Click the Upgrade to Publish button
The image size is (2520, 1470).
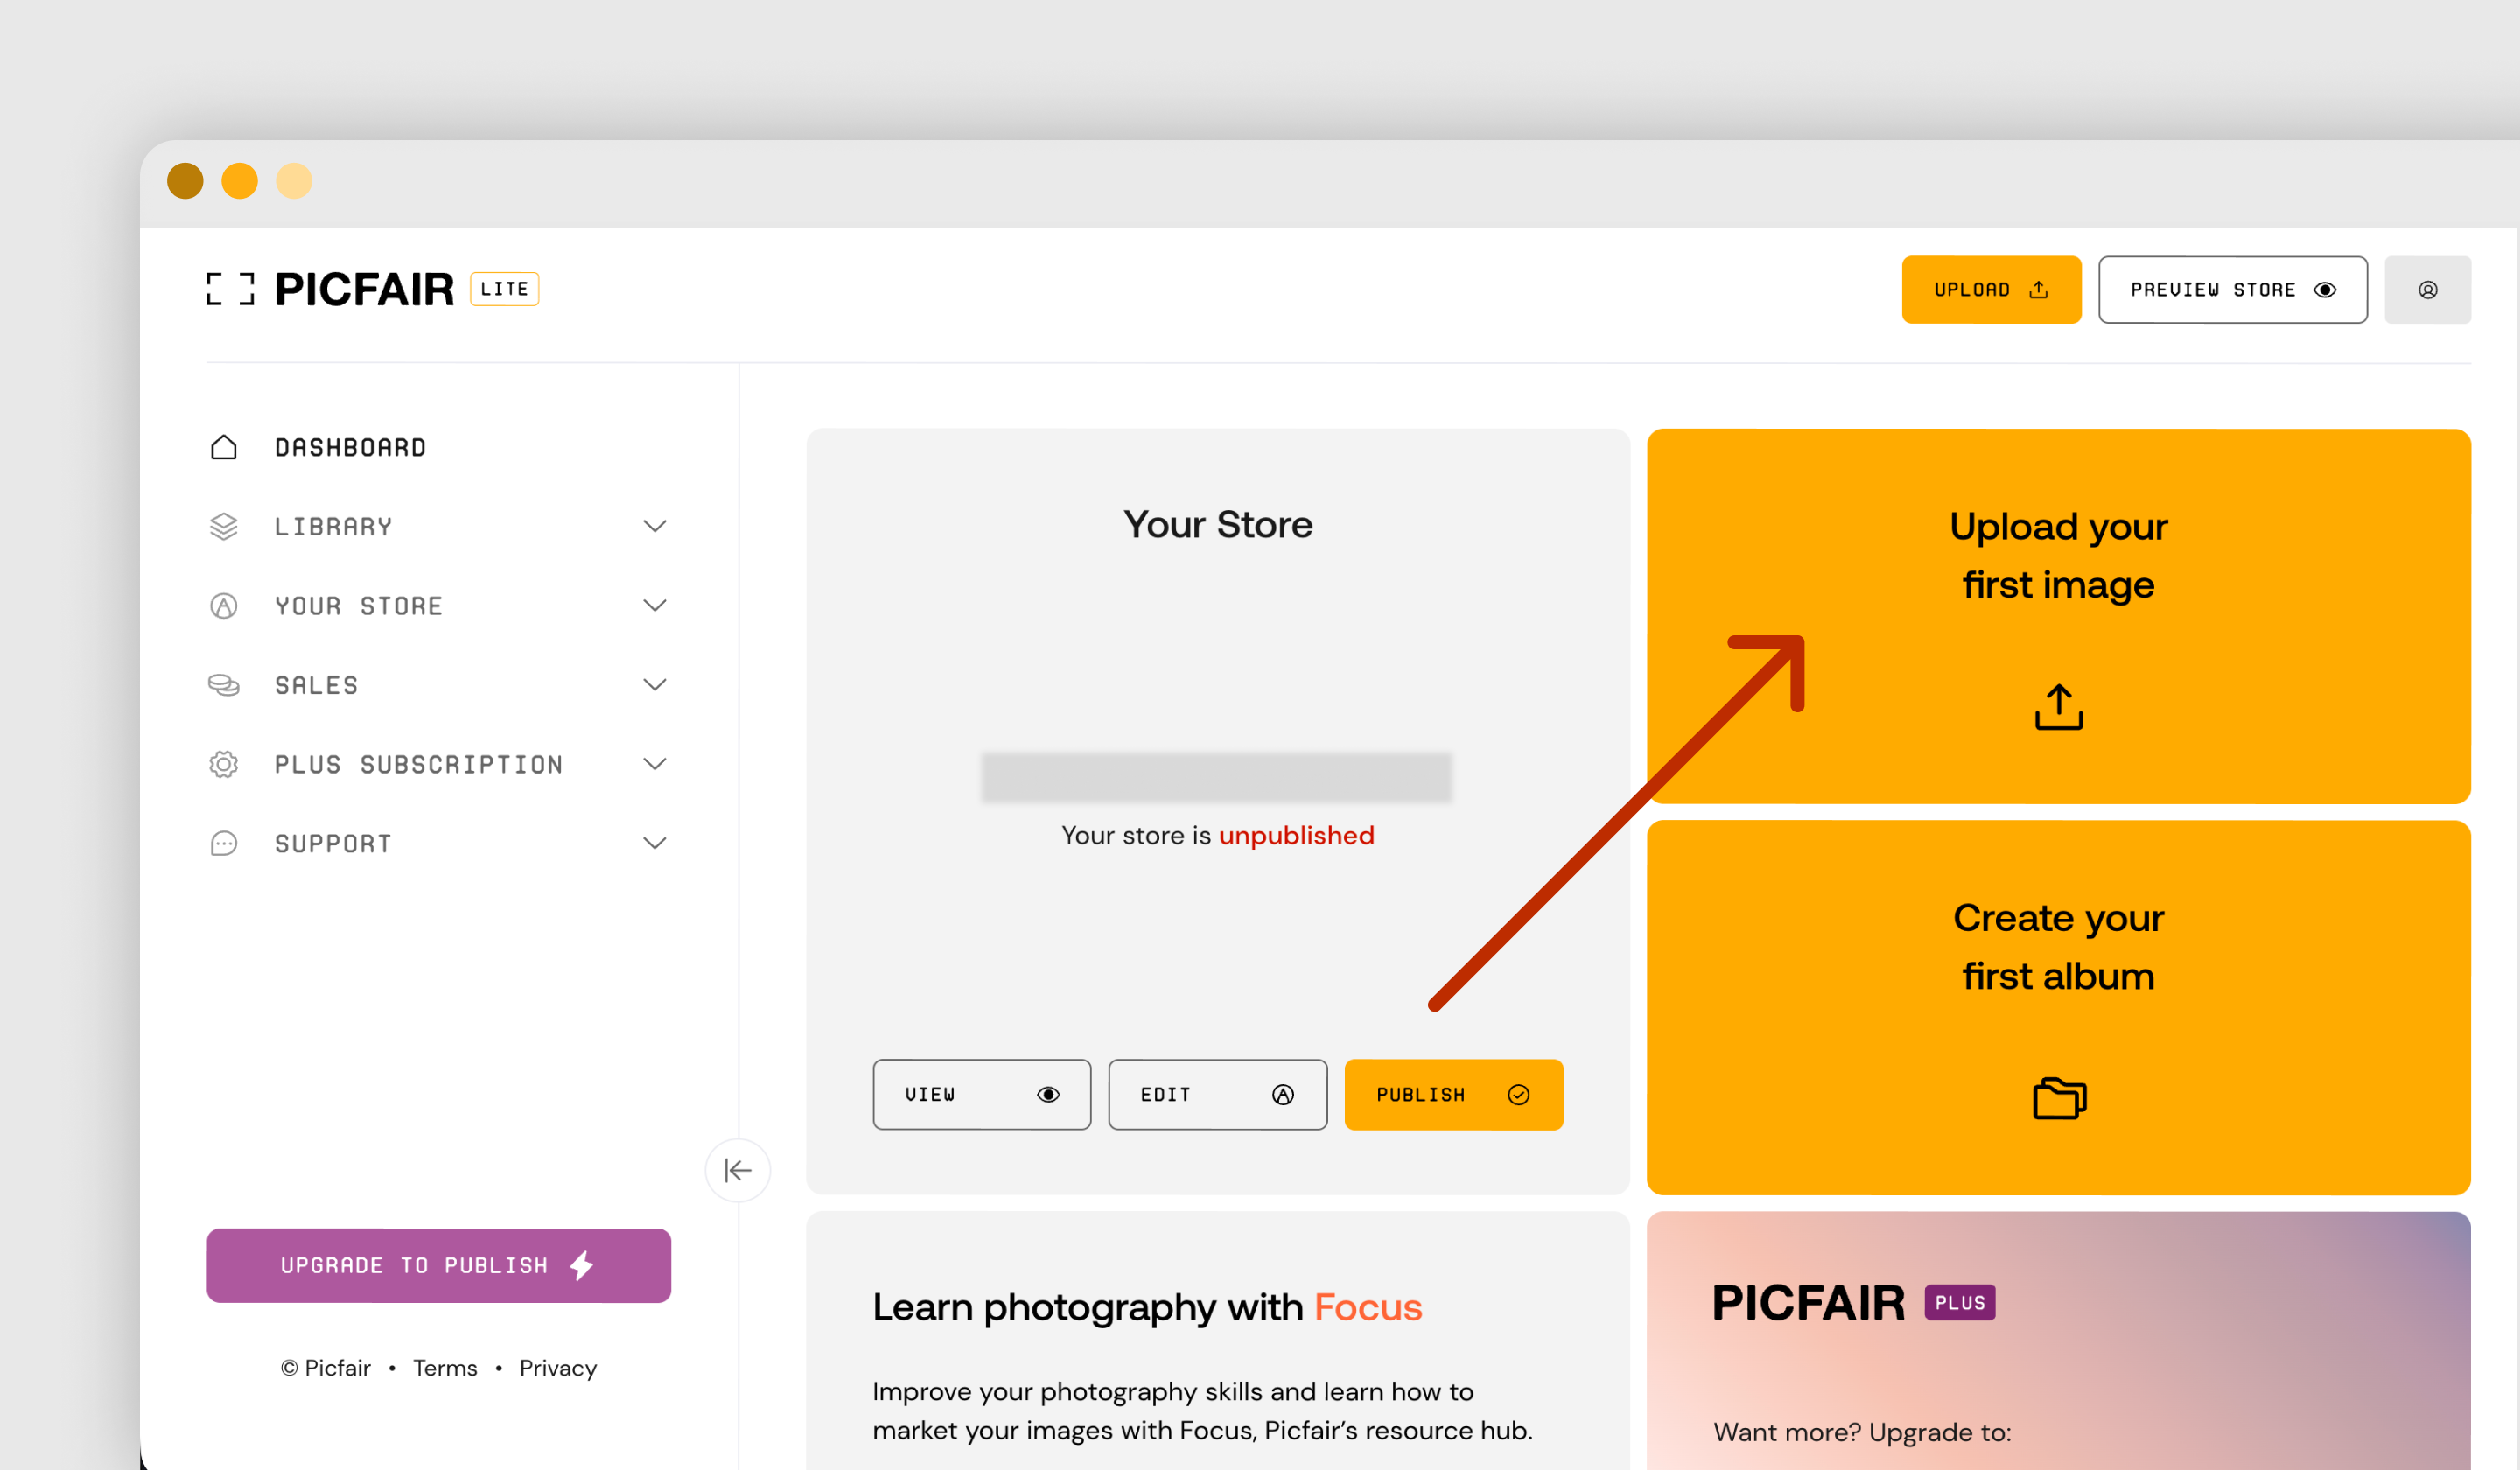coord(438,1265)
